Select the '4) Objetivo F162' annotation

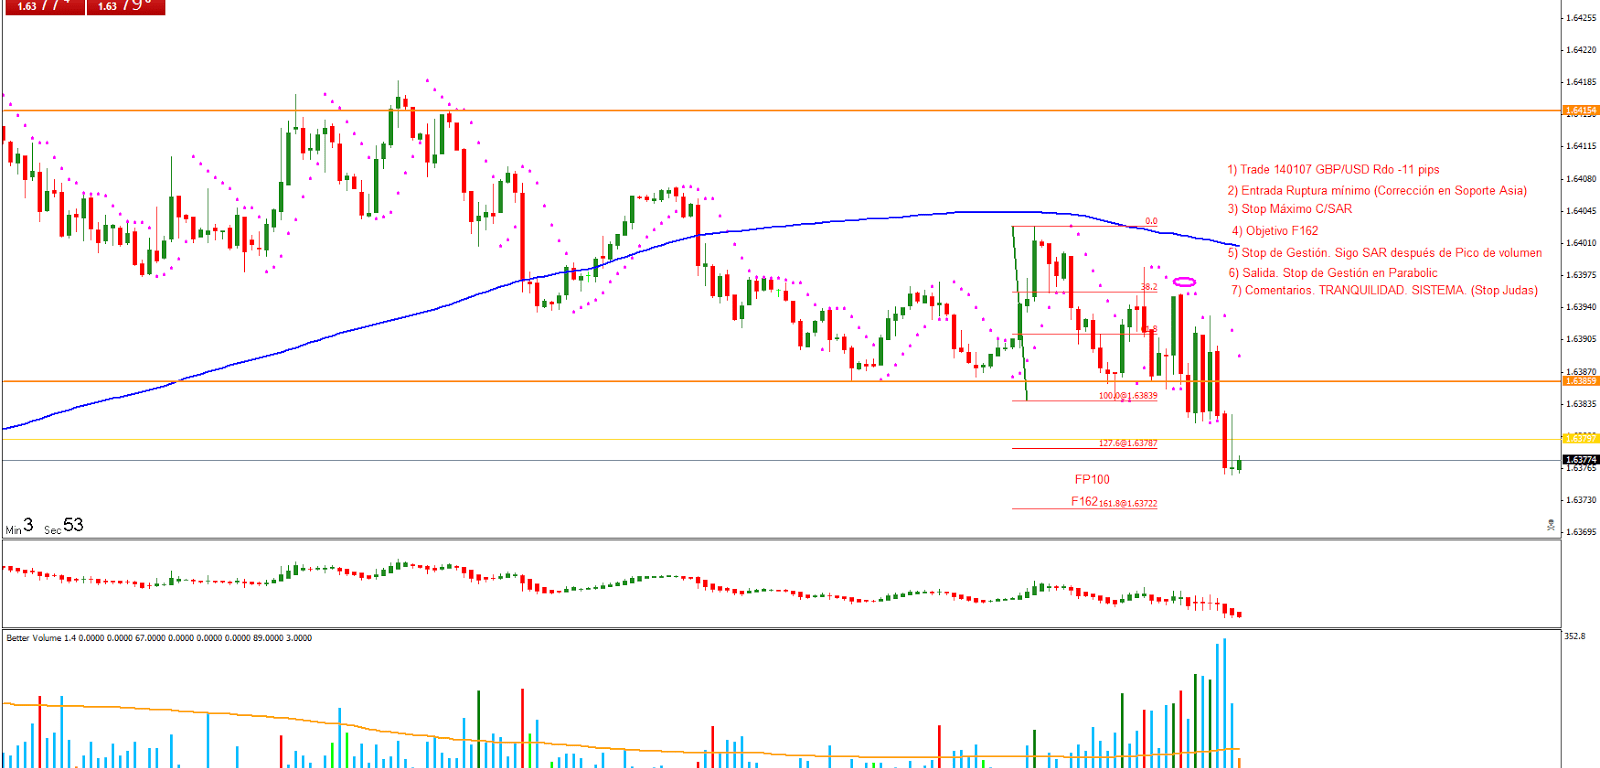[x=1275, y=231]
